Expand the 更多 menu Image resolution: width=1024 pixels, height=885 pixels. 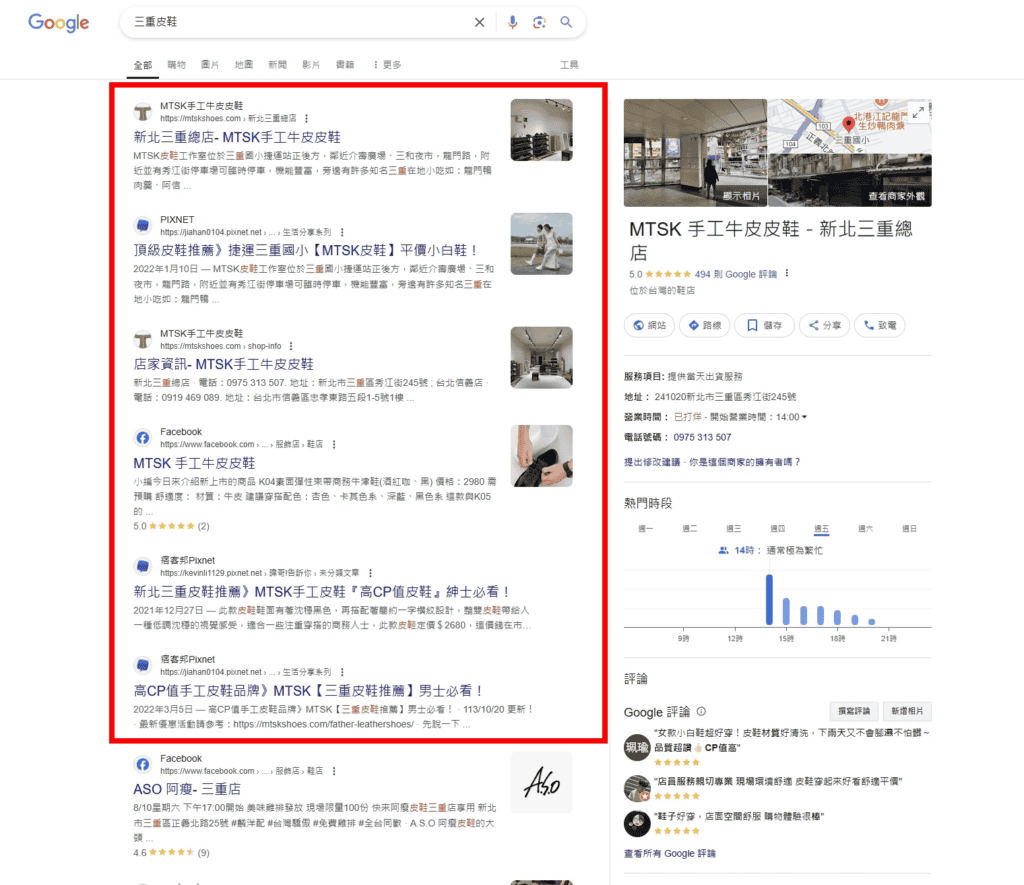pos(387,65)
